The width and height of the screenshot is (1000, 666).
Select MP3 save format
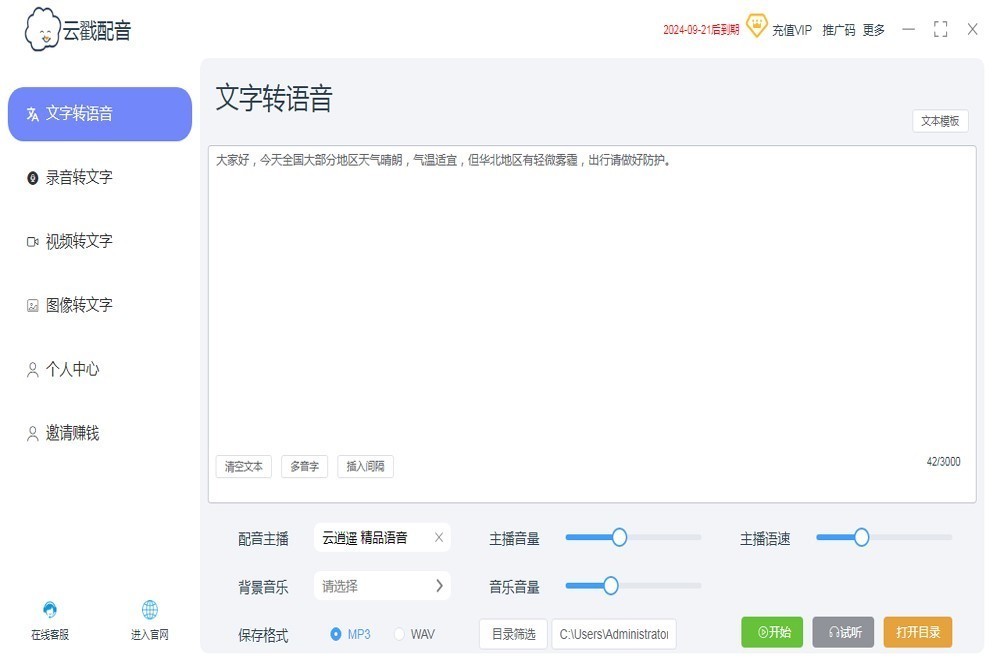[x=336, y=634]
